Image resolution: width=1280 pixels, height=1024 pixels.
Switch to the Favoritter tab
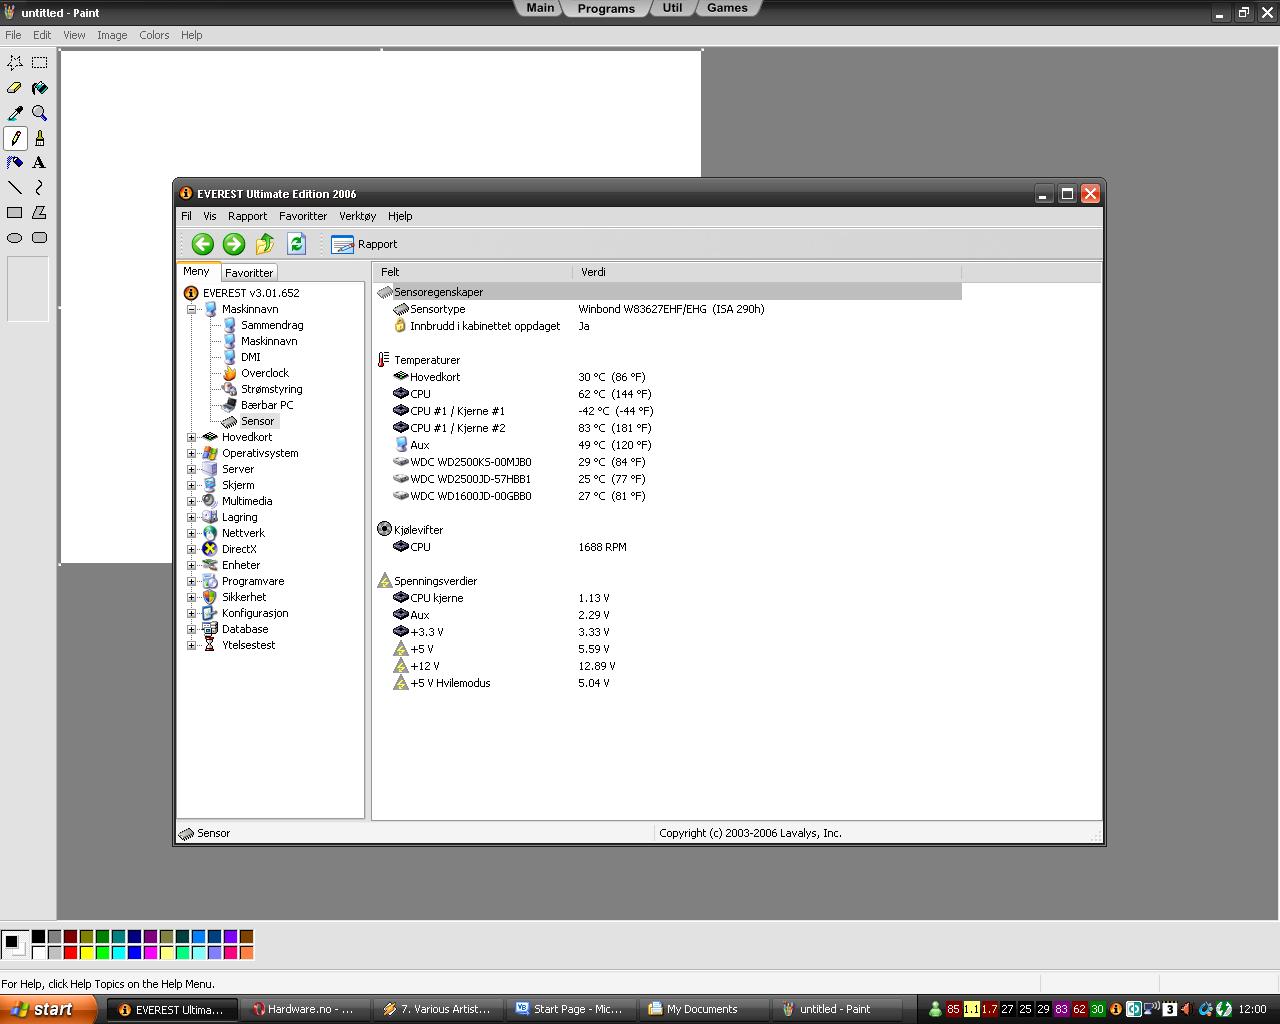tap(249, 273)
